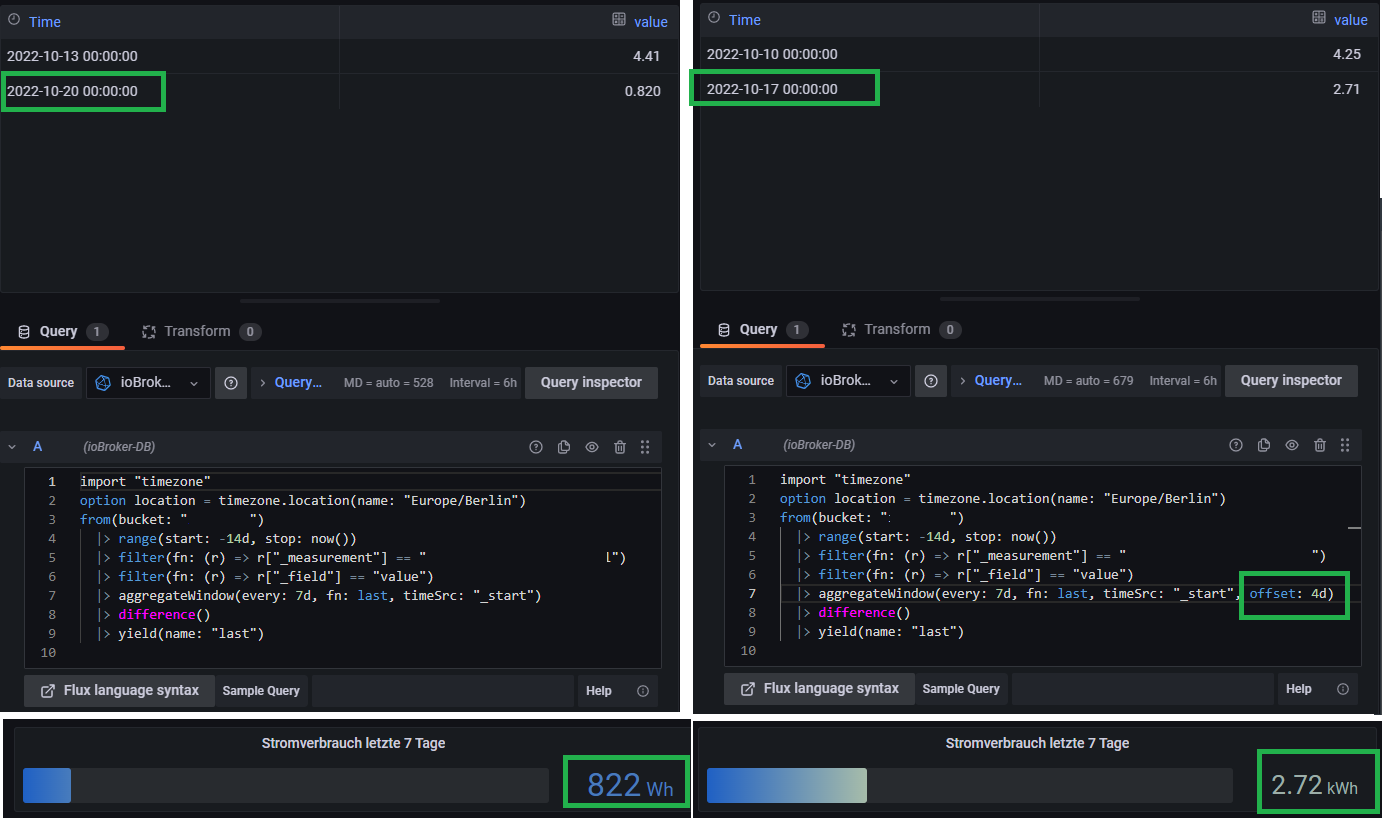1382x818 pixels.
Task: Click Help button in left screenshot
Action: 599,691
